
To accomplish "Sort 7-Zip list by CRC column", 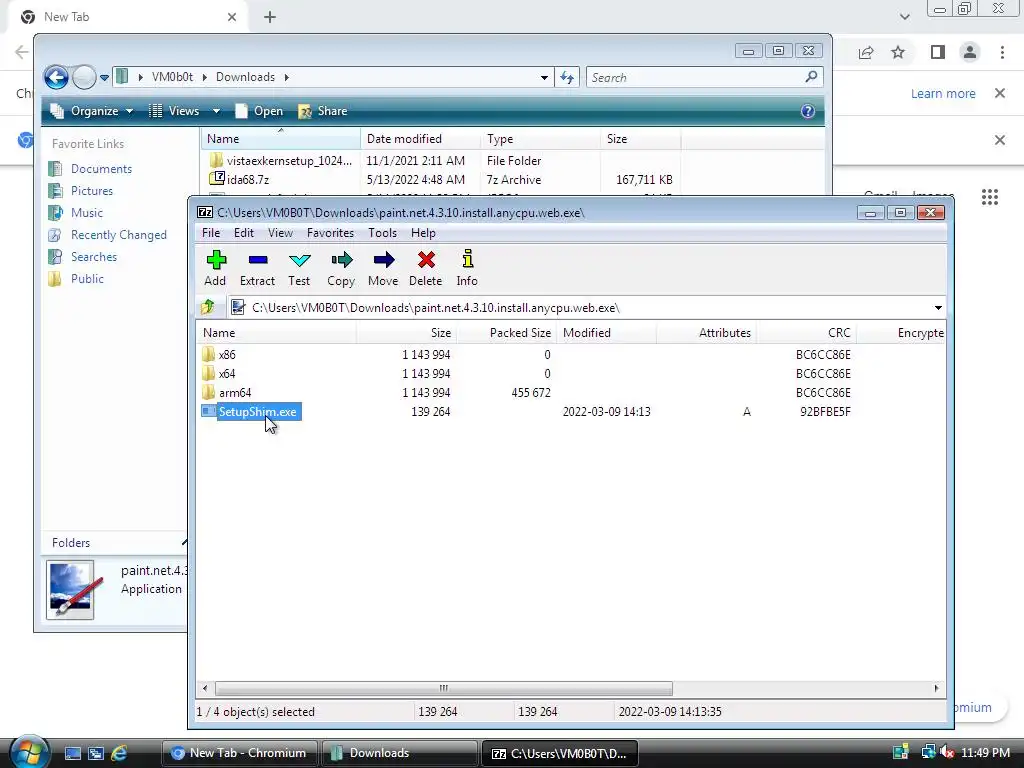I will click(x=807, y=332).
